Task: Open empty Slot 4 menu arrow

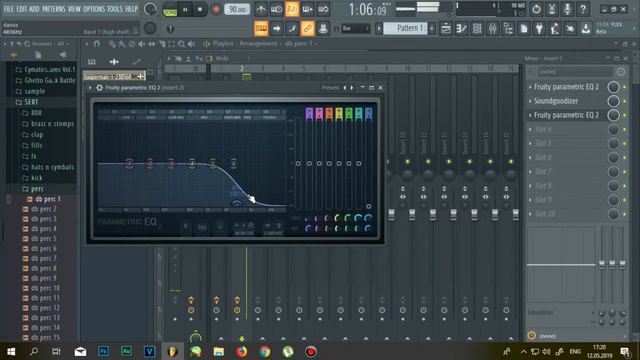Action: pos(530,129)
